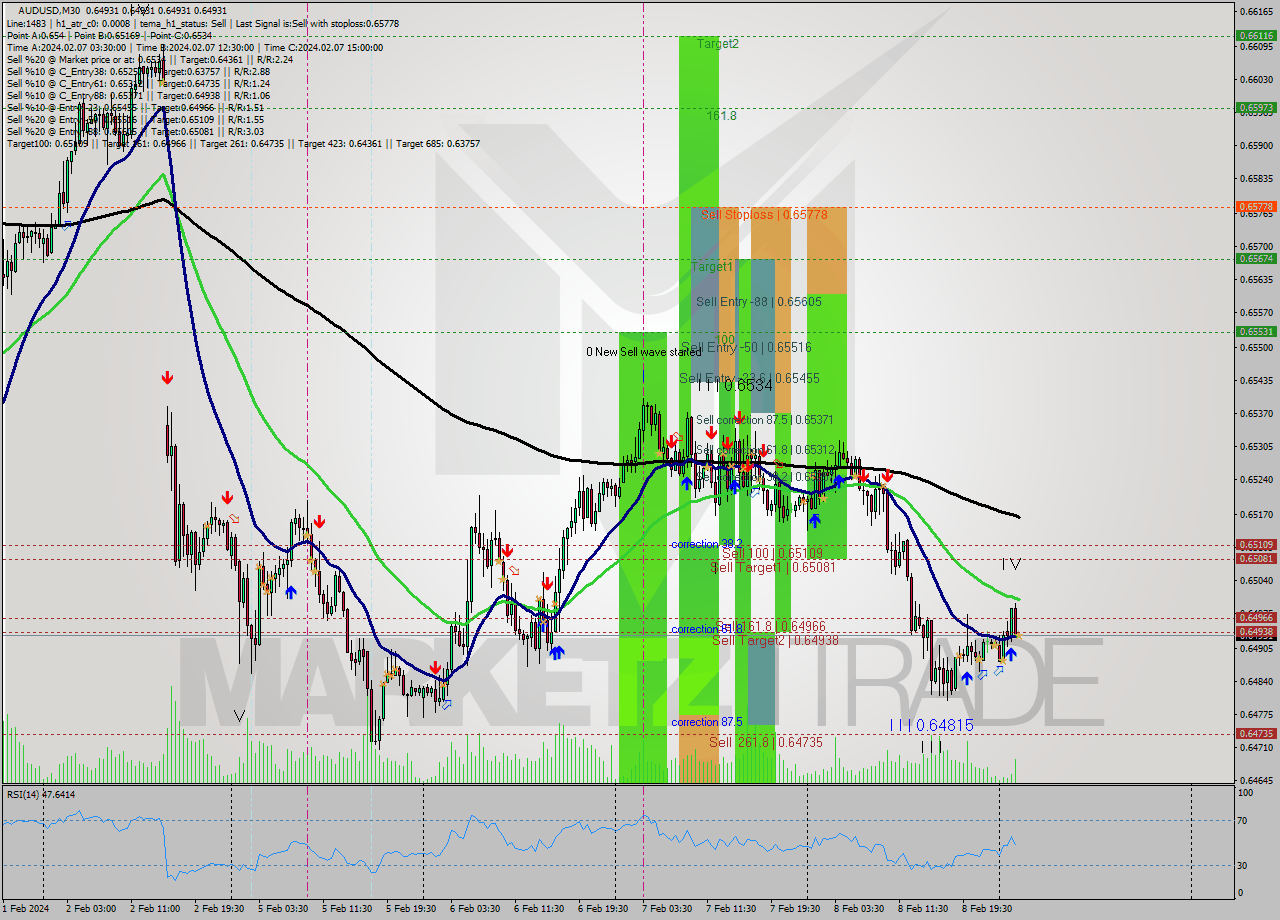Click red price tag 0.65109
The image size is (1280, 920).
pyautogui.click(x=1257, y=545)
